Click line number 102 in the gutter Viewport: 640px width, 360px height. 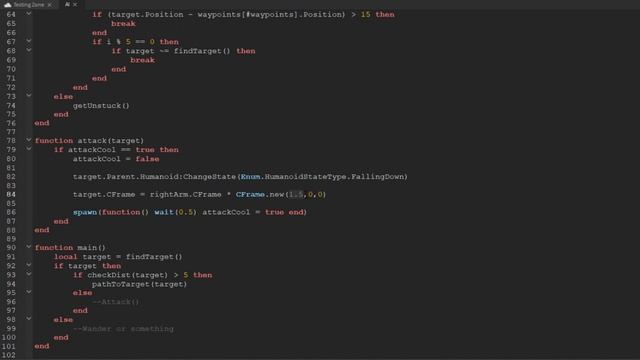[x=9, y=355]
